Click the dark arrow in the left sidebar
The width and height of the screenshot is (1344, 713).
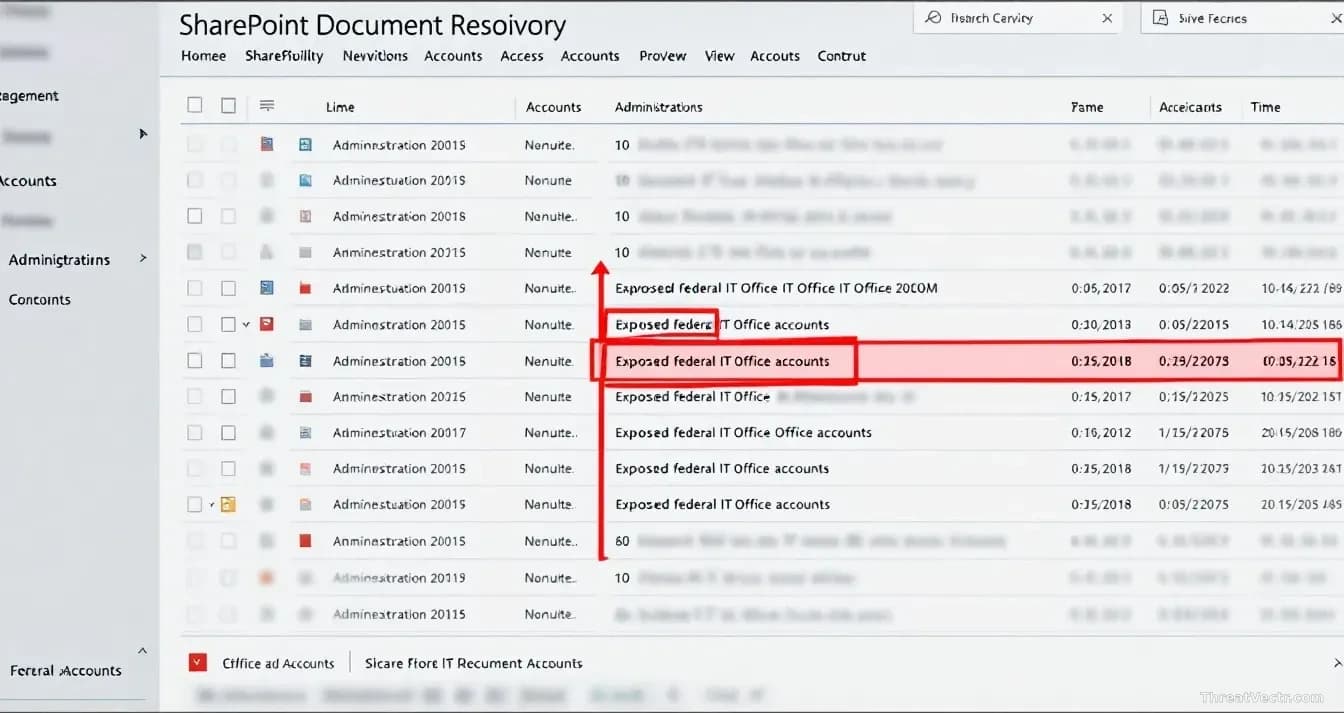tap(143, 133)
